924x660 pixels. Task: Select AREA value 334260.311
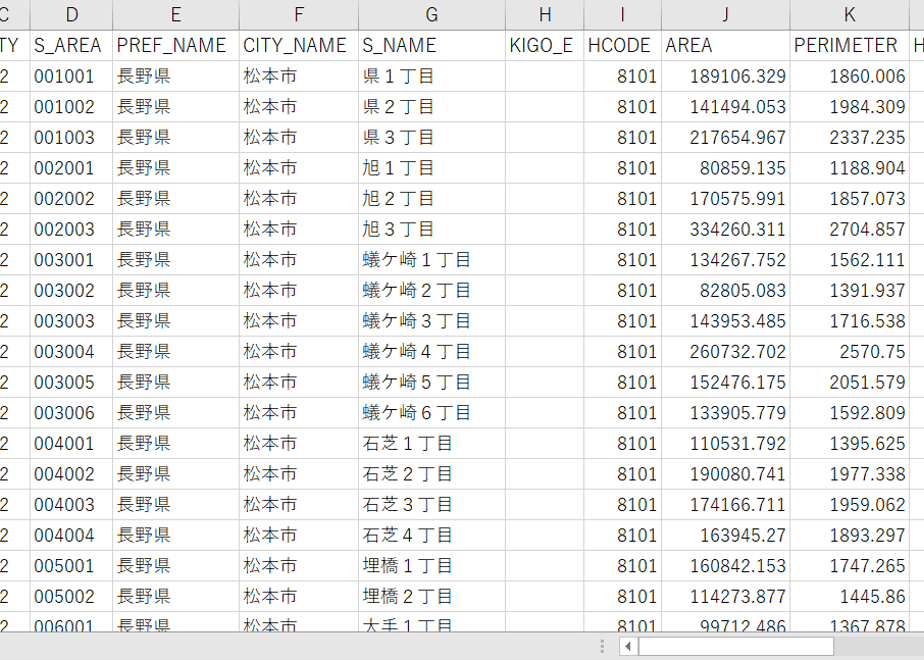[726, 229]
